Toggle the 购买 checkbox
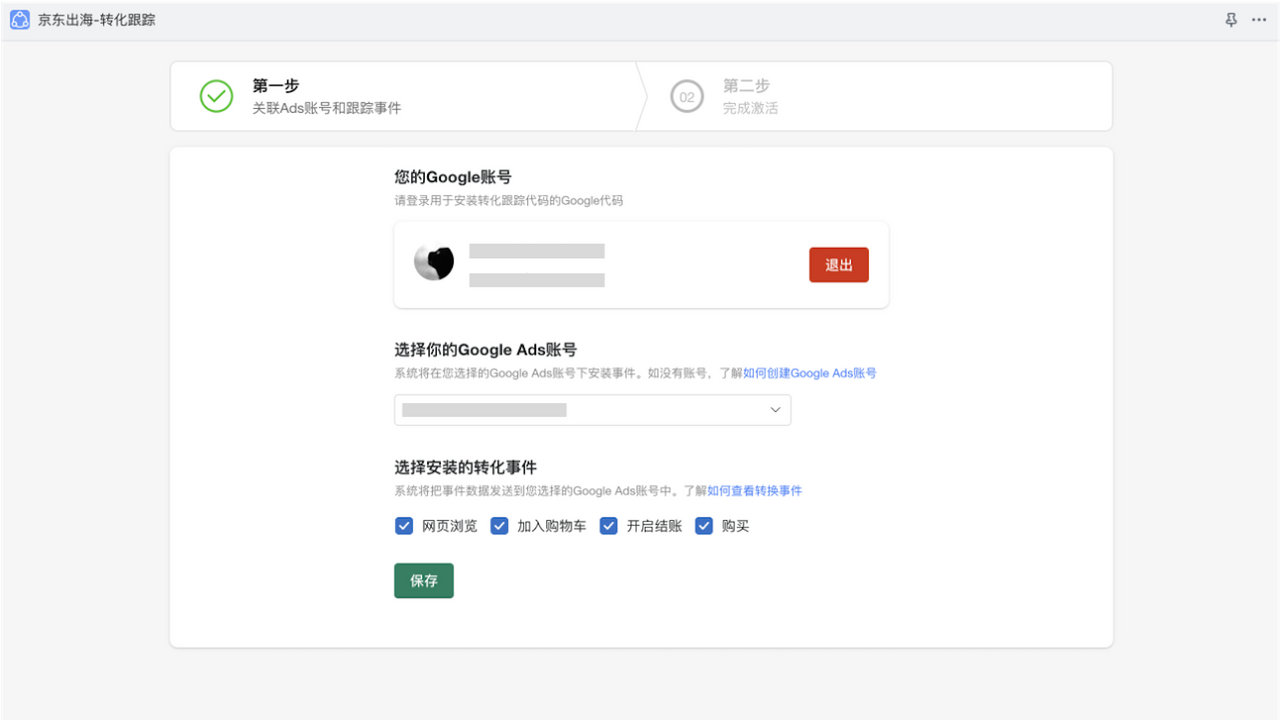The width and height of the screenshot is (1280, 720). pyautogui.click(x=704, y=526)
